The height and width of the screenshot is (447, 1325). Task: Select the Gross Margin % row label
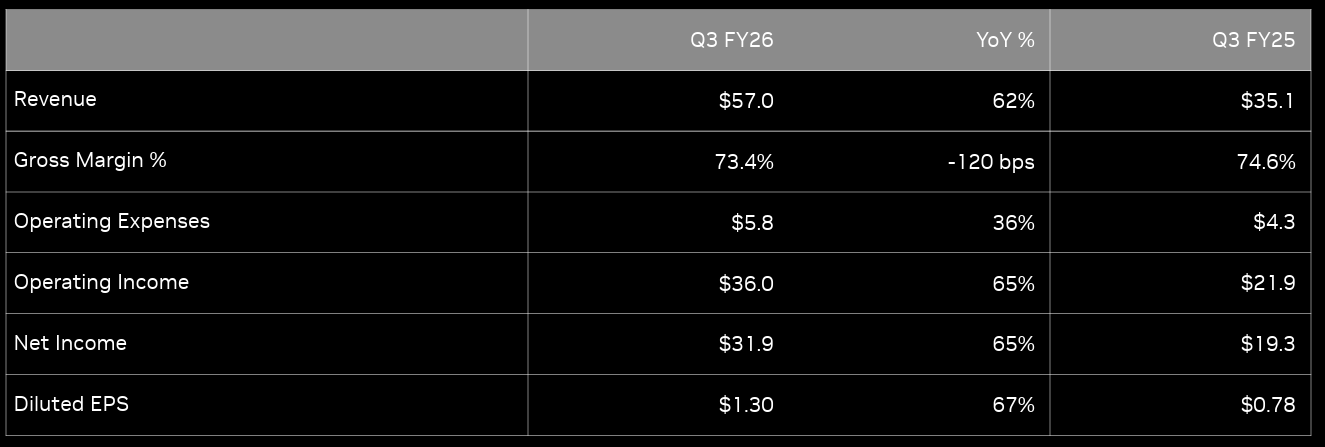90,160
